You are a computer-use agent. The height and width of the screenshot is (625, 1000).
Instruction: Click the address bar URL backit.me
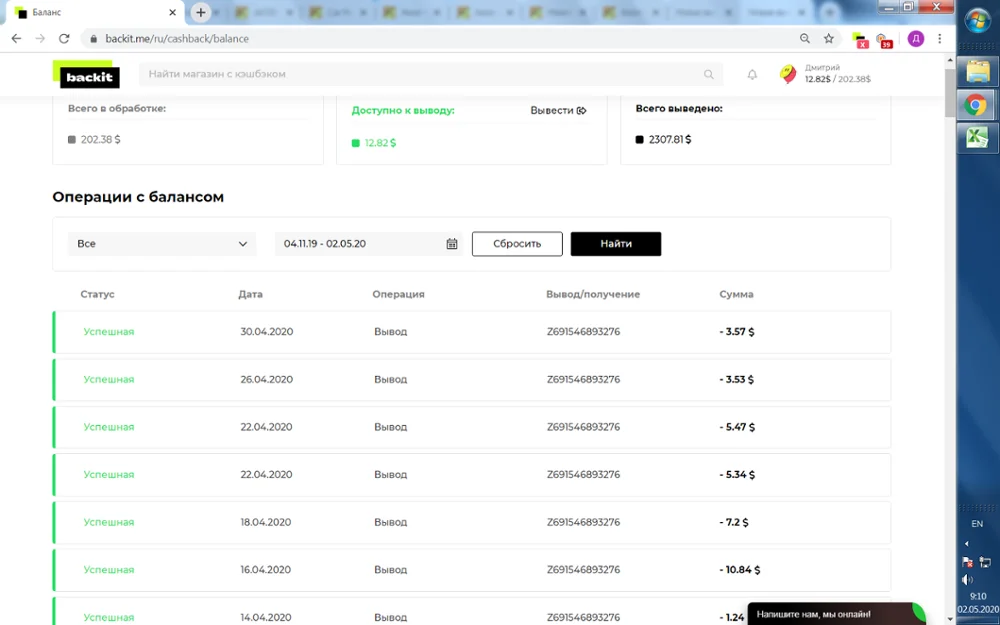177,38
